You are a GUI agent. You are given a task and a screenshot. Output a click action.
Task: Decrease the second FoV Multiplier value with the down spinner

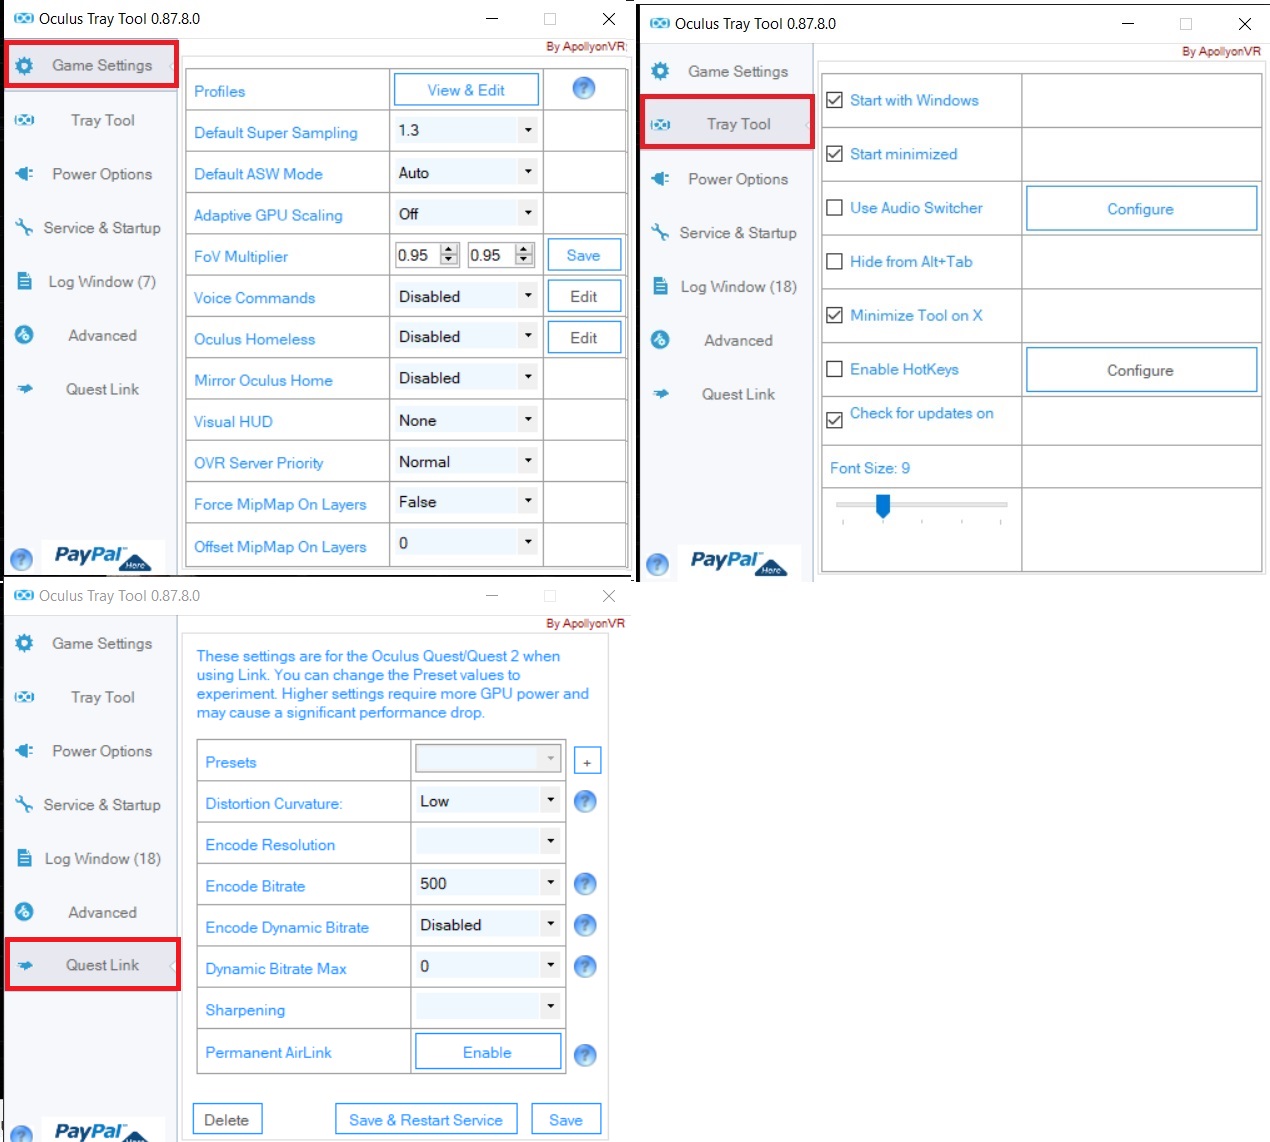(524, 260)
